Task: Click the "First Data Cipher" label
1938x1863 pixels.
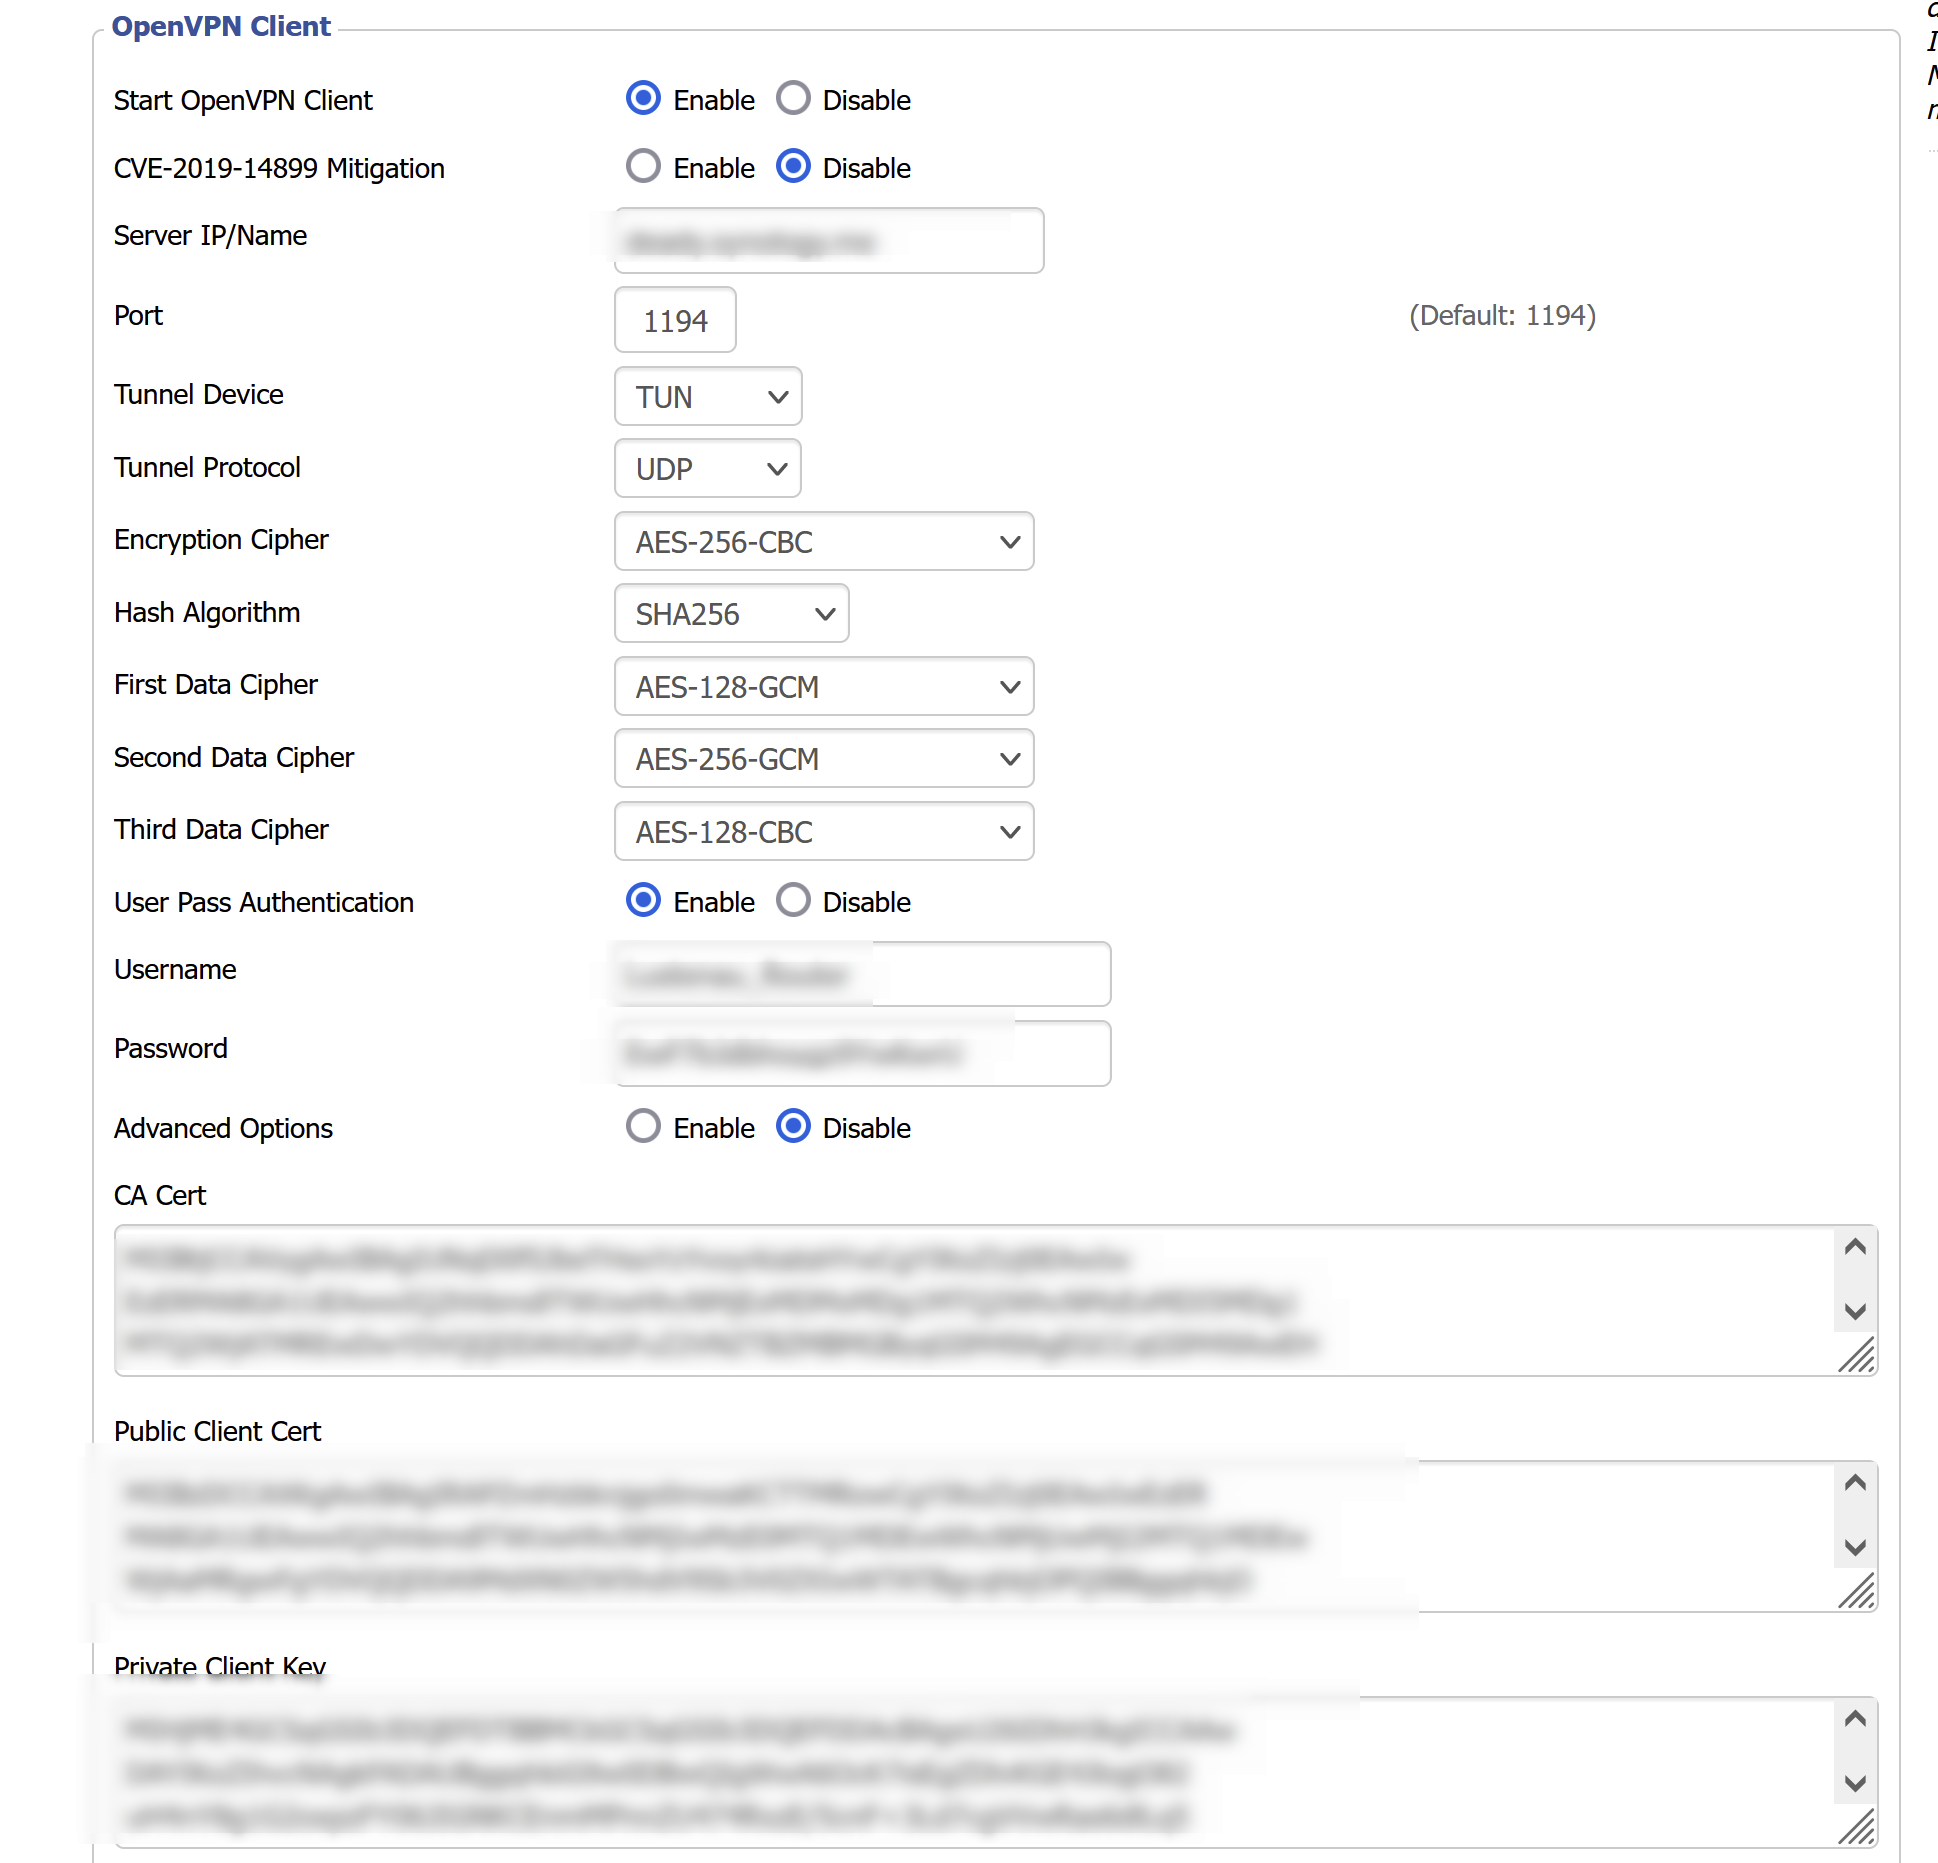Action: [216, 684]
